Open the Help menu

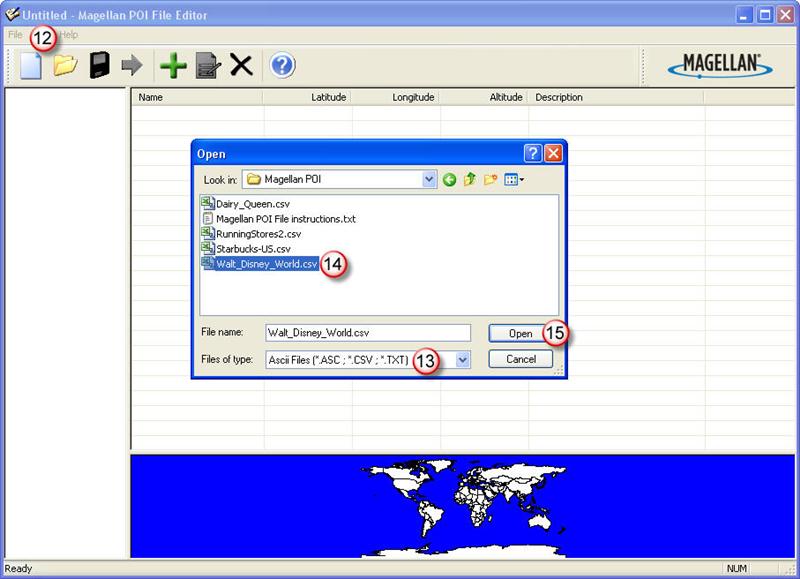[68, 34]
